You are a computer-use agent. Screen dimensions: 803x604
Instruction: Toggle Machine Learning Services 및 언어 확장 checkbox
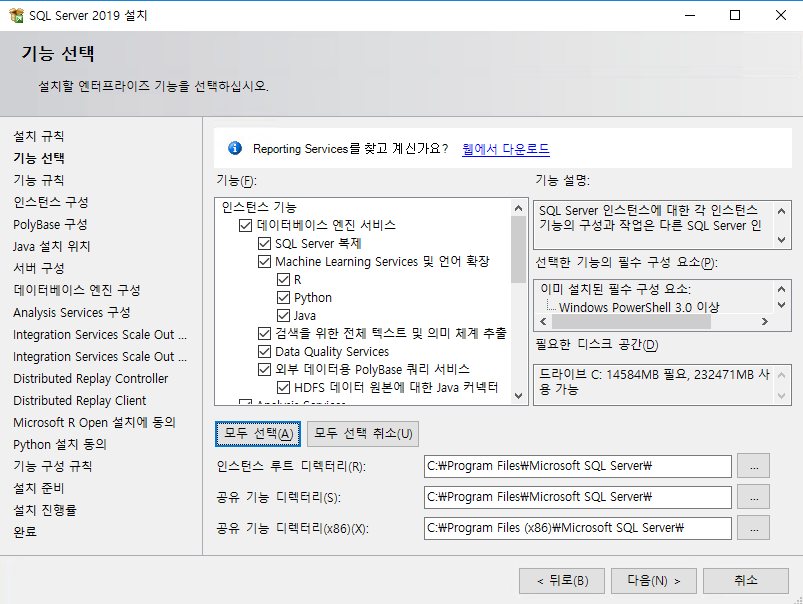pos(264,261)
